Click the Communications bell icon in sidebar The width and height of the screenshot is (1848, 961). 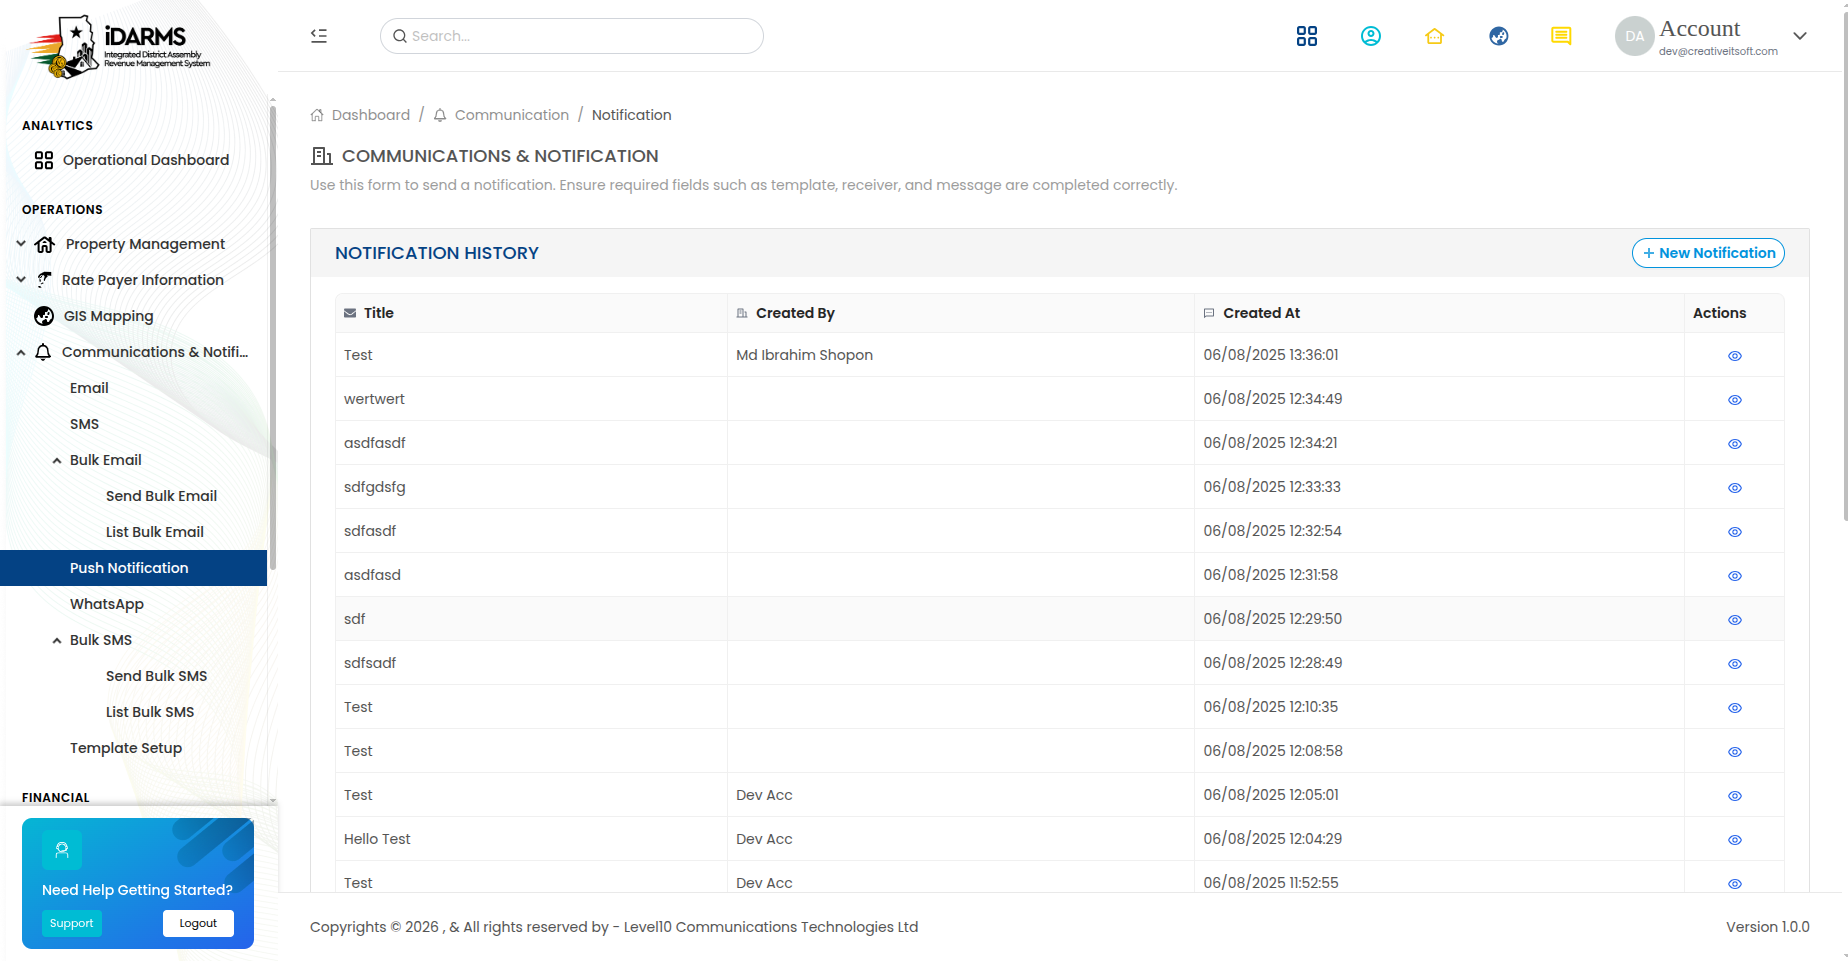[x=43, y=352]
